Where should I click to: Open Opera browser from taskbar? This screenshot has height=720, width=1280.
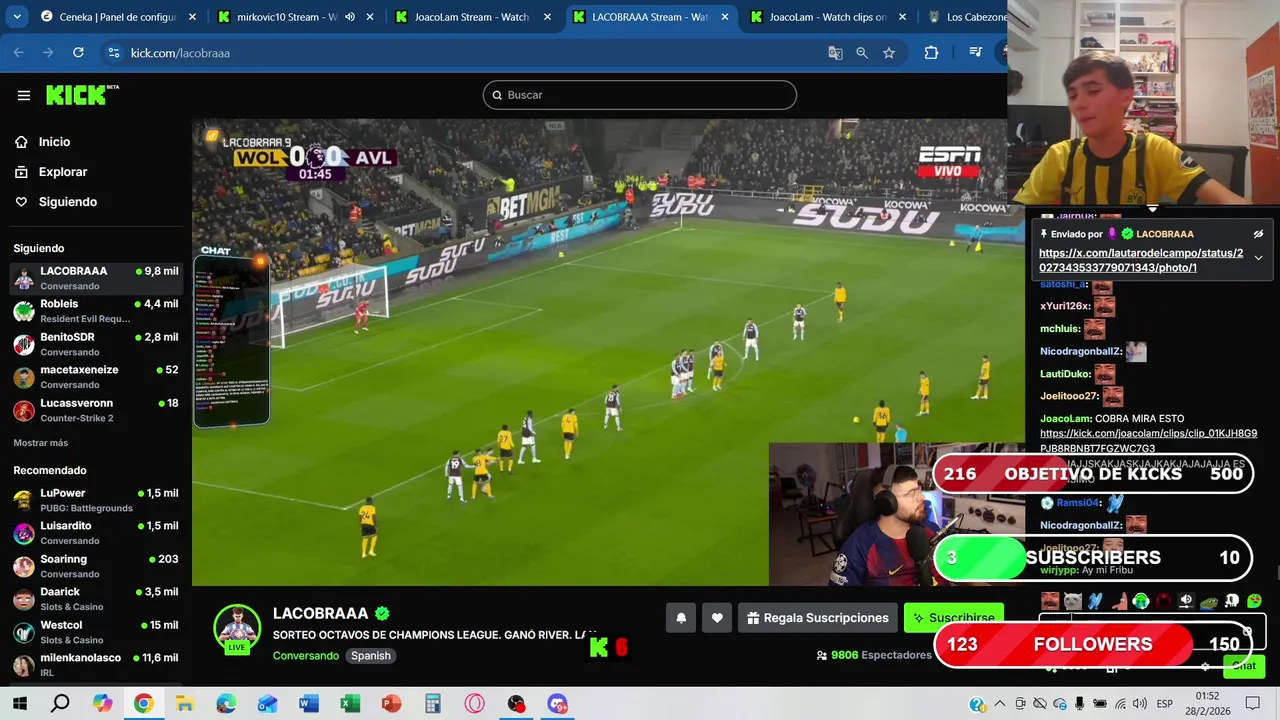tap(474, 704)
